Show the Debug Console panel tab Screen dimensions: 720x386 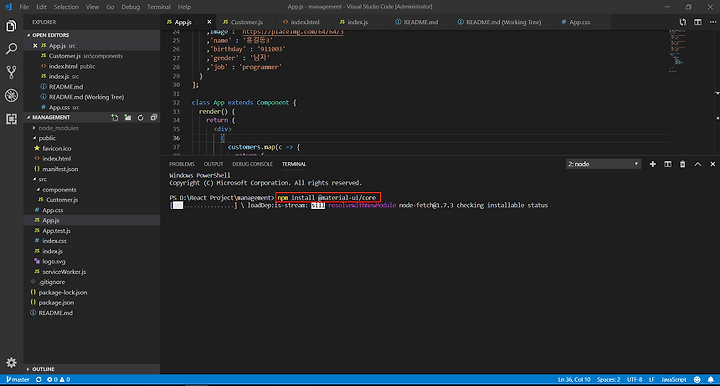pos(253,164)
